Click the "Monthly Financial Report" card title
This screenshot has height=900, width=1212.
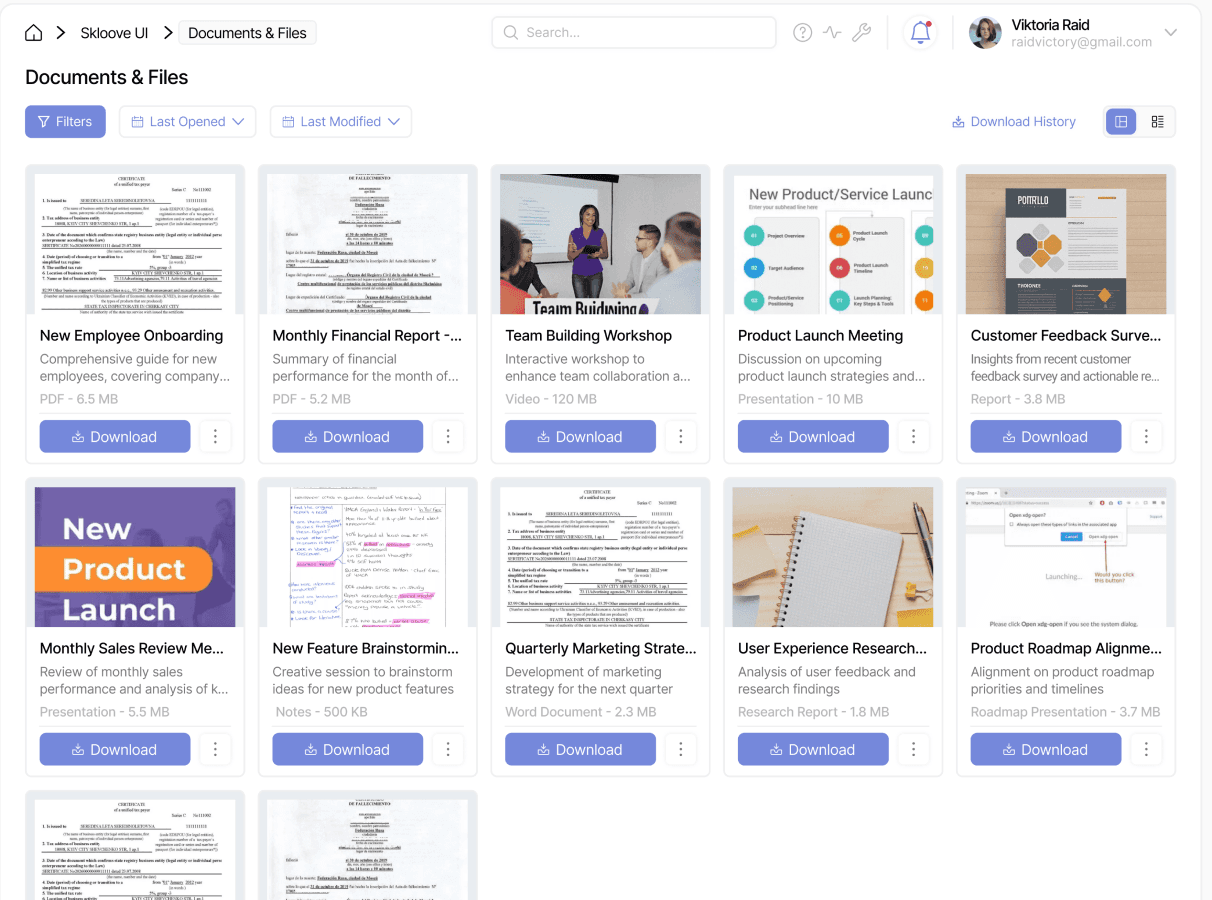click(367, 336)
